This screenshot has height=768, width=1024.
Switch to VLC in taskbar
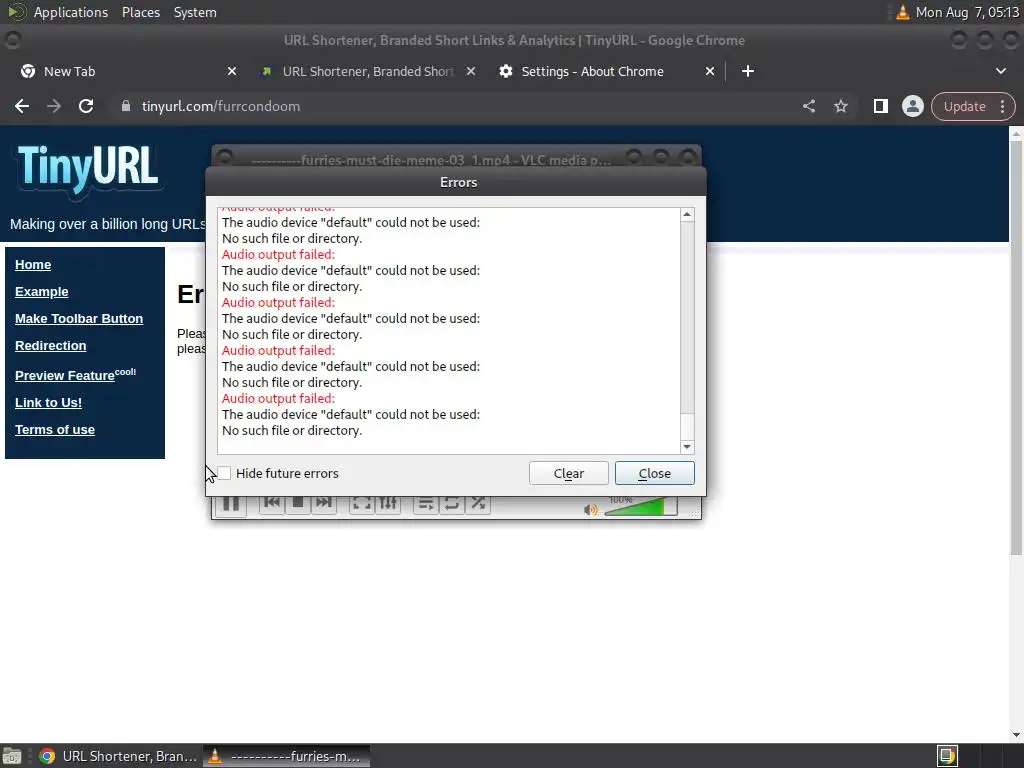point(287,756)
